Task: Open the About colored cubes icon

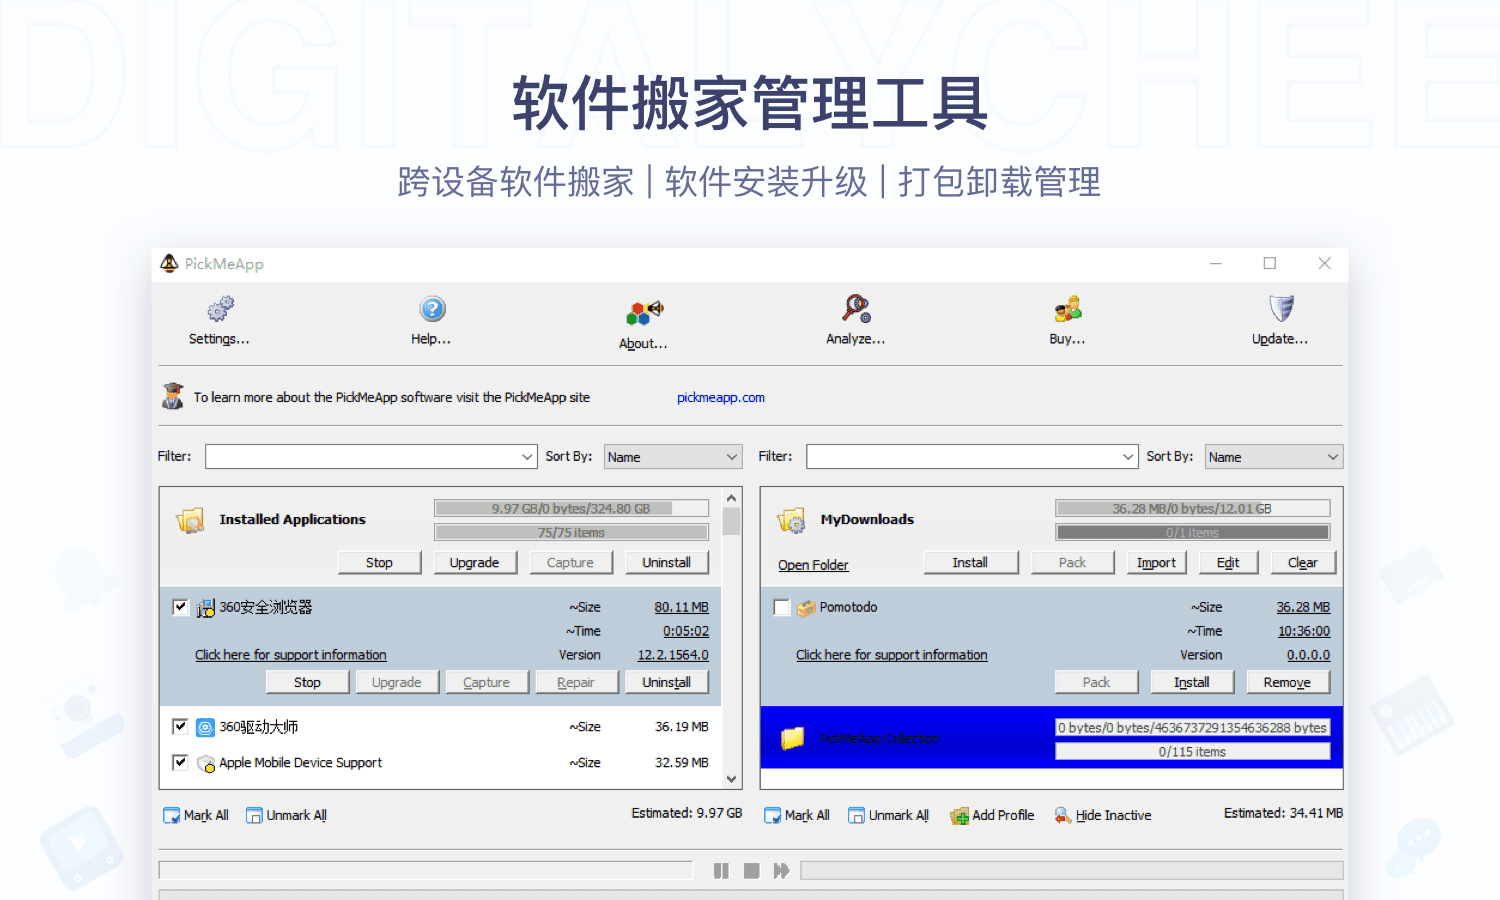Action: point(644,313)
